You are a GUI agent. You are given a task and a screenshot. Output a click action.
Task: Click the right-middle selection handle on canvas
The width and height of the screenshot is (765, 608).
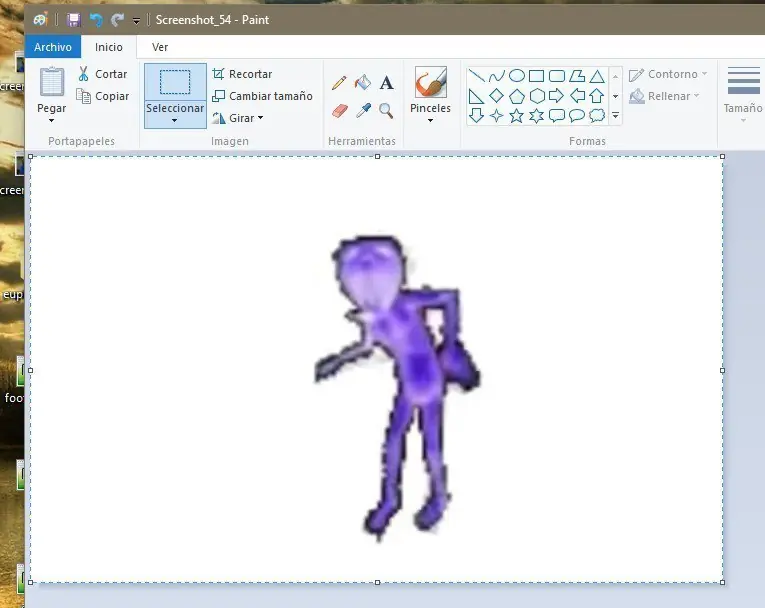(723, 370)
